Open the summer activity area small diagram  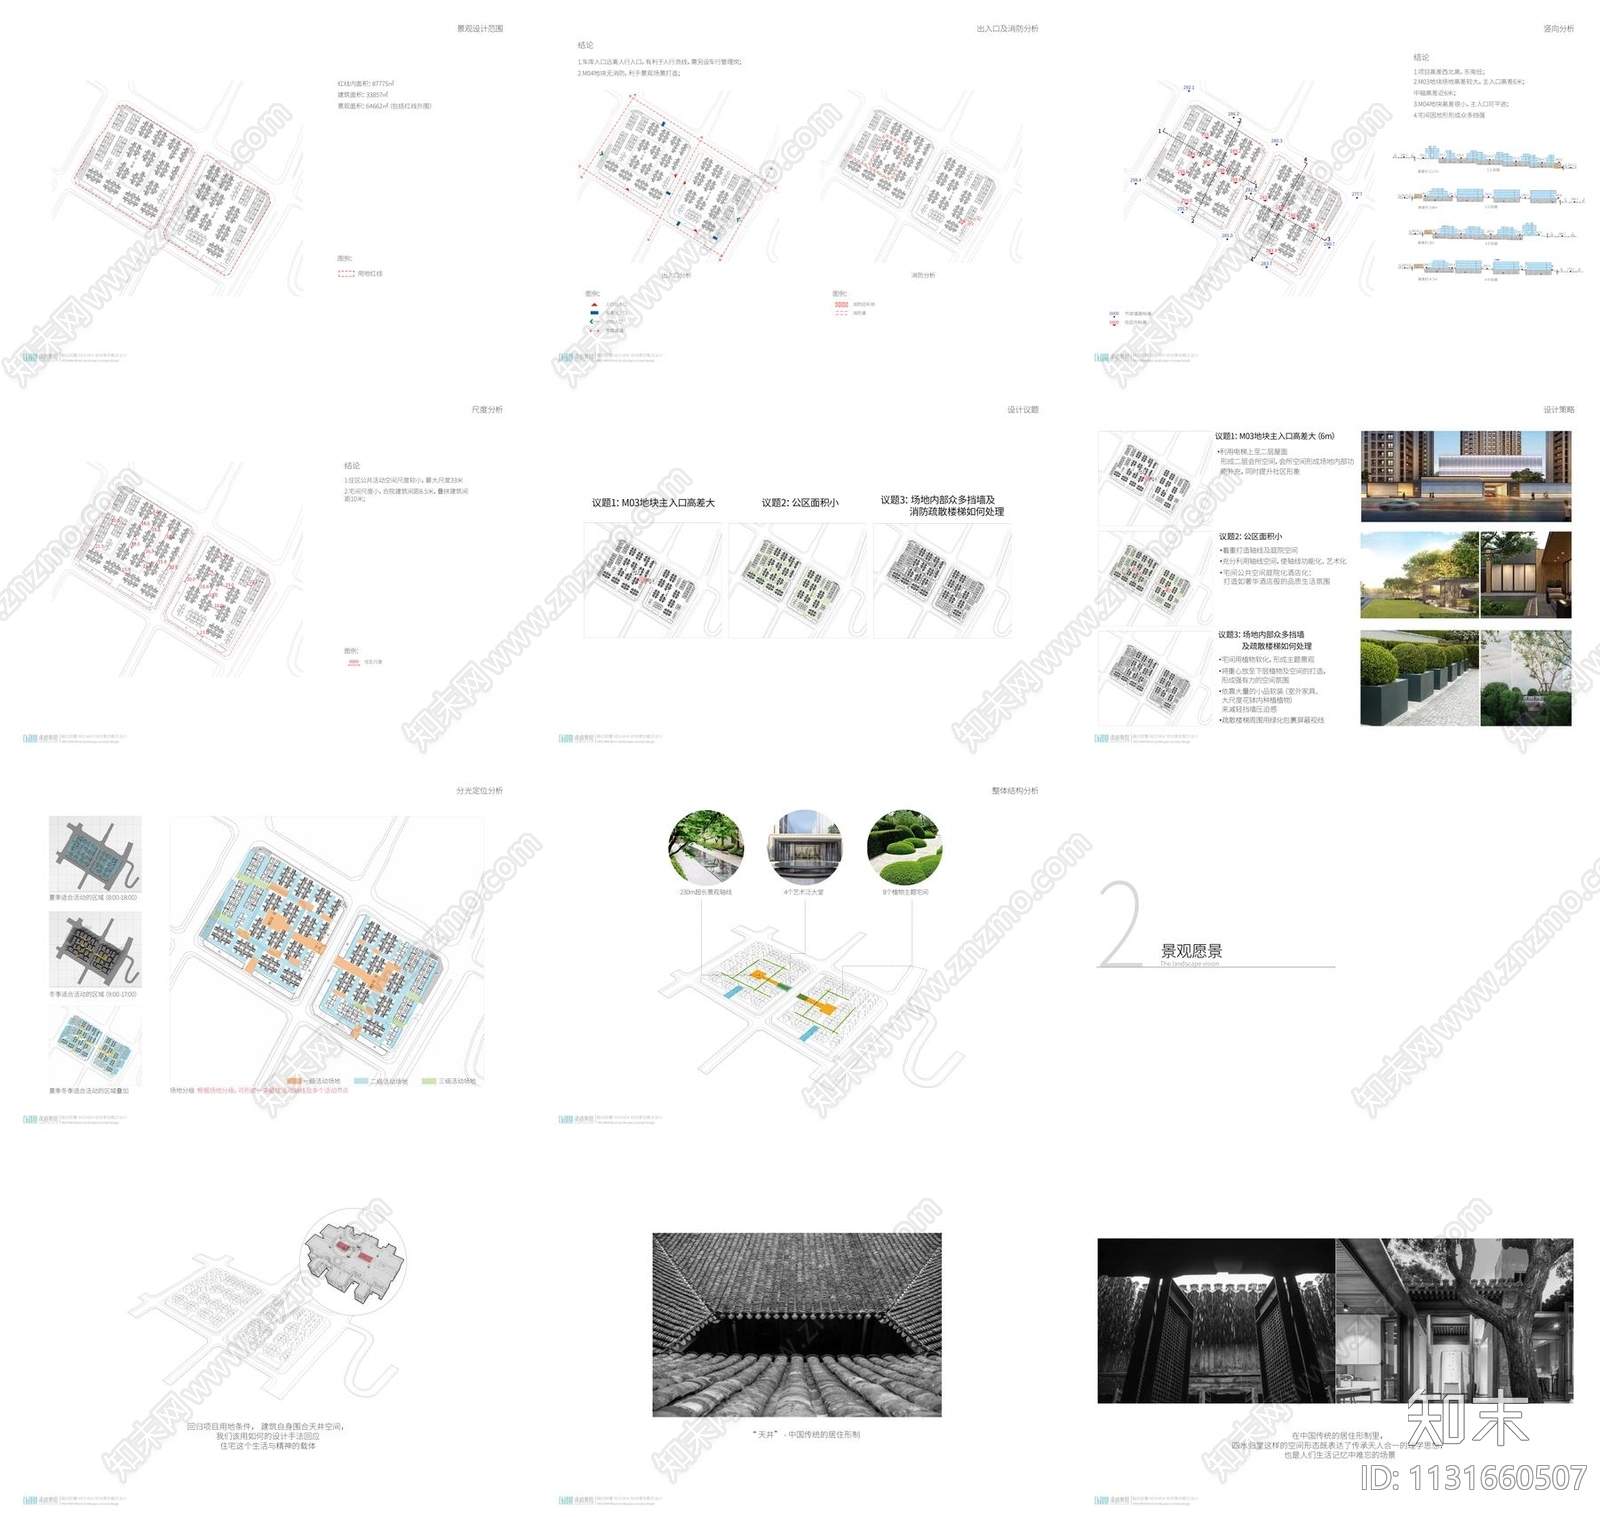(95, 855)
